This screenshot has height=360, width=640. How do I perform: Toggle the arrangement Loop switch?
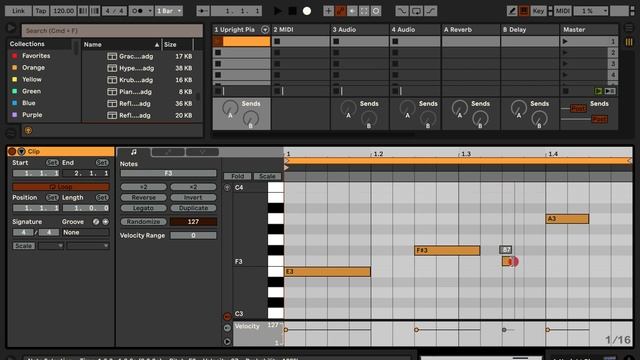pyautogui.click(x=416, y=11)
